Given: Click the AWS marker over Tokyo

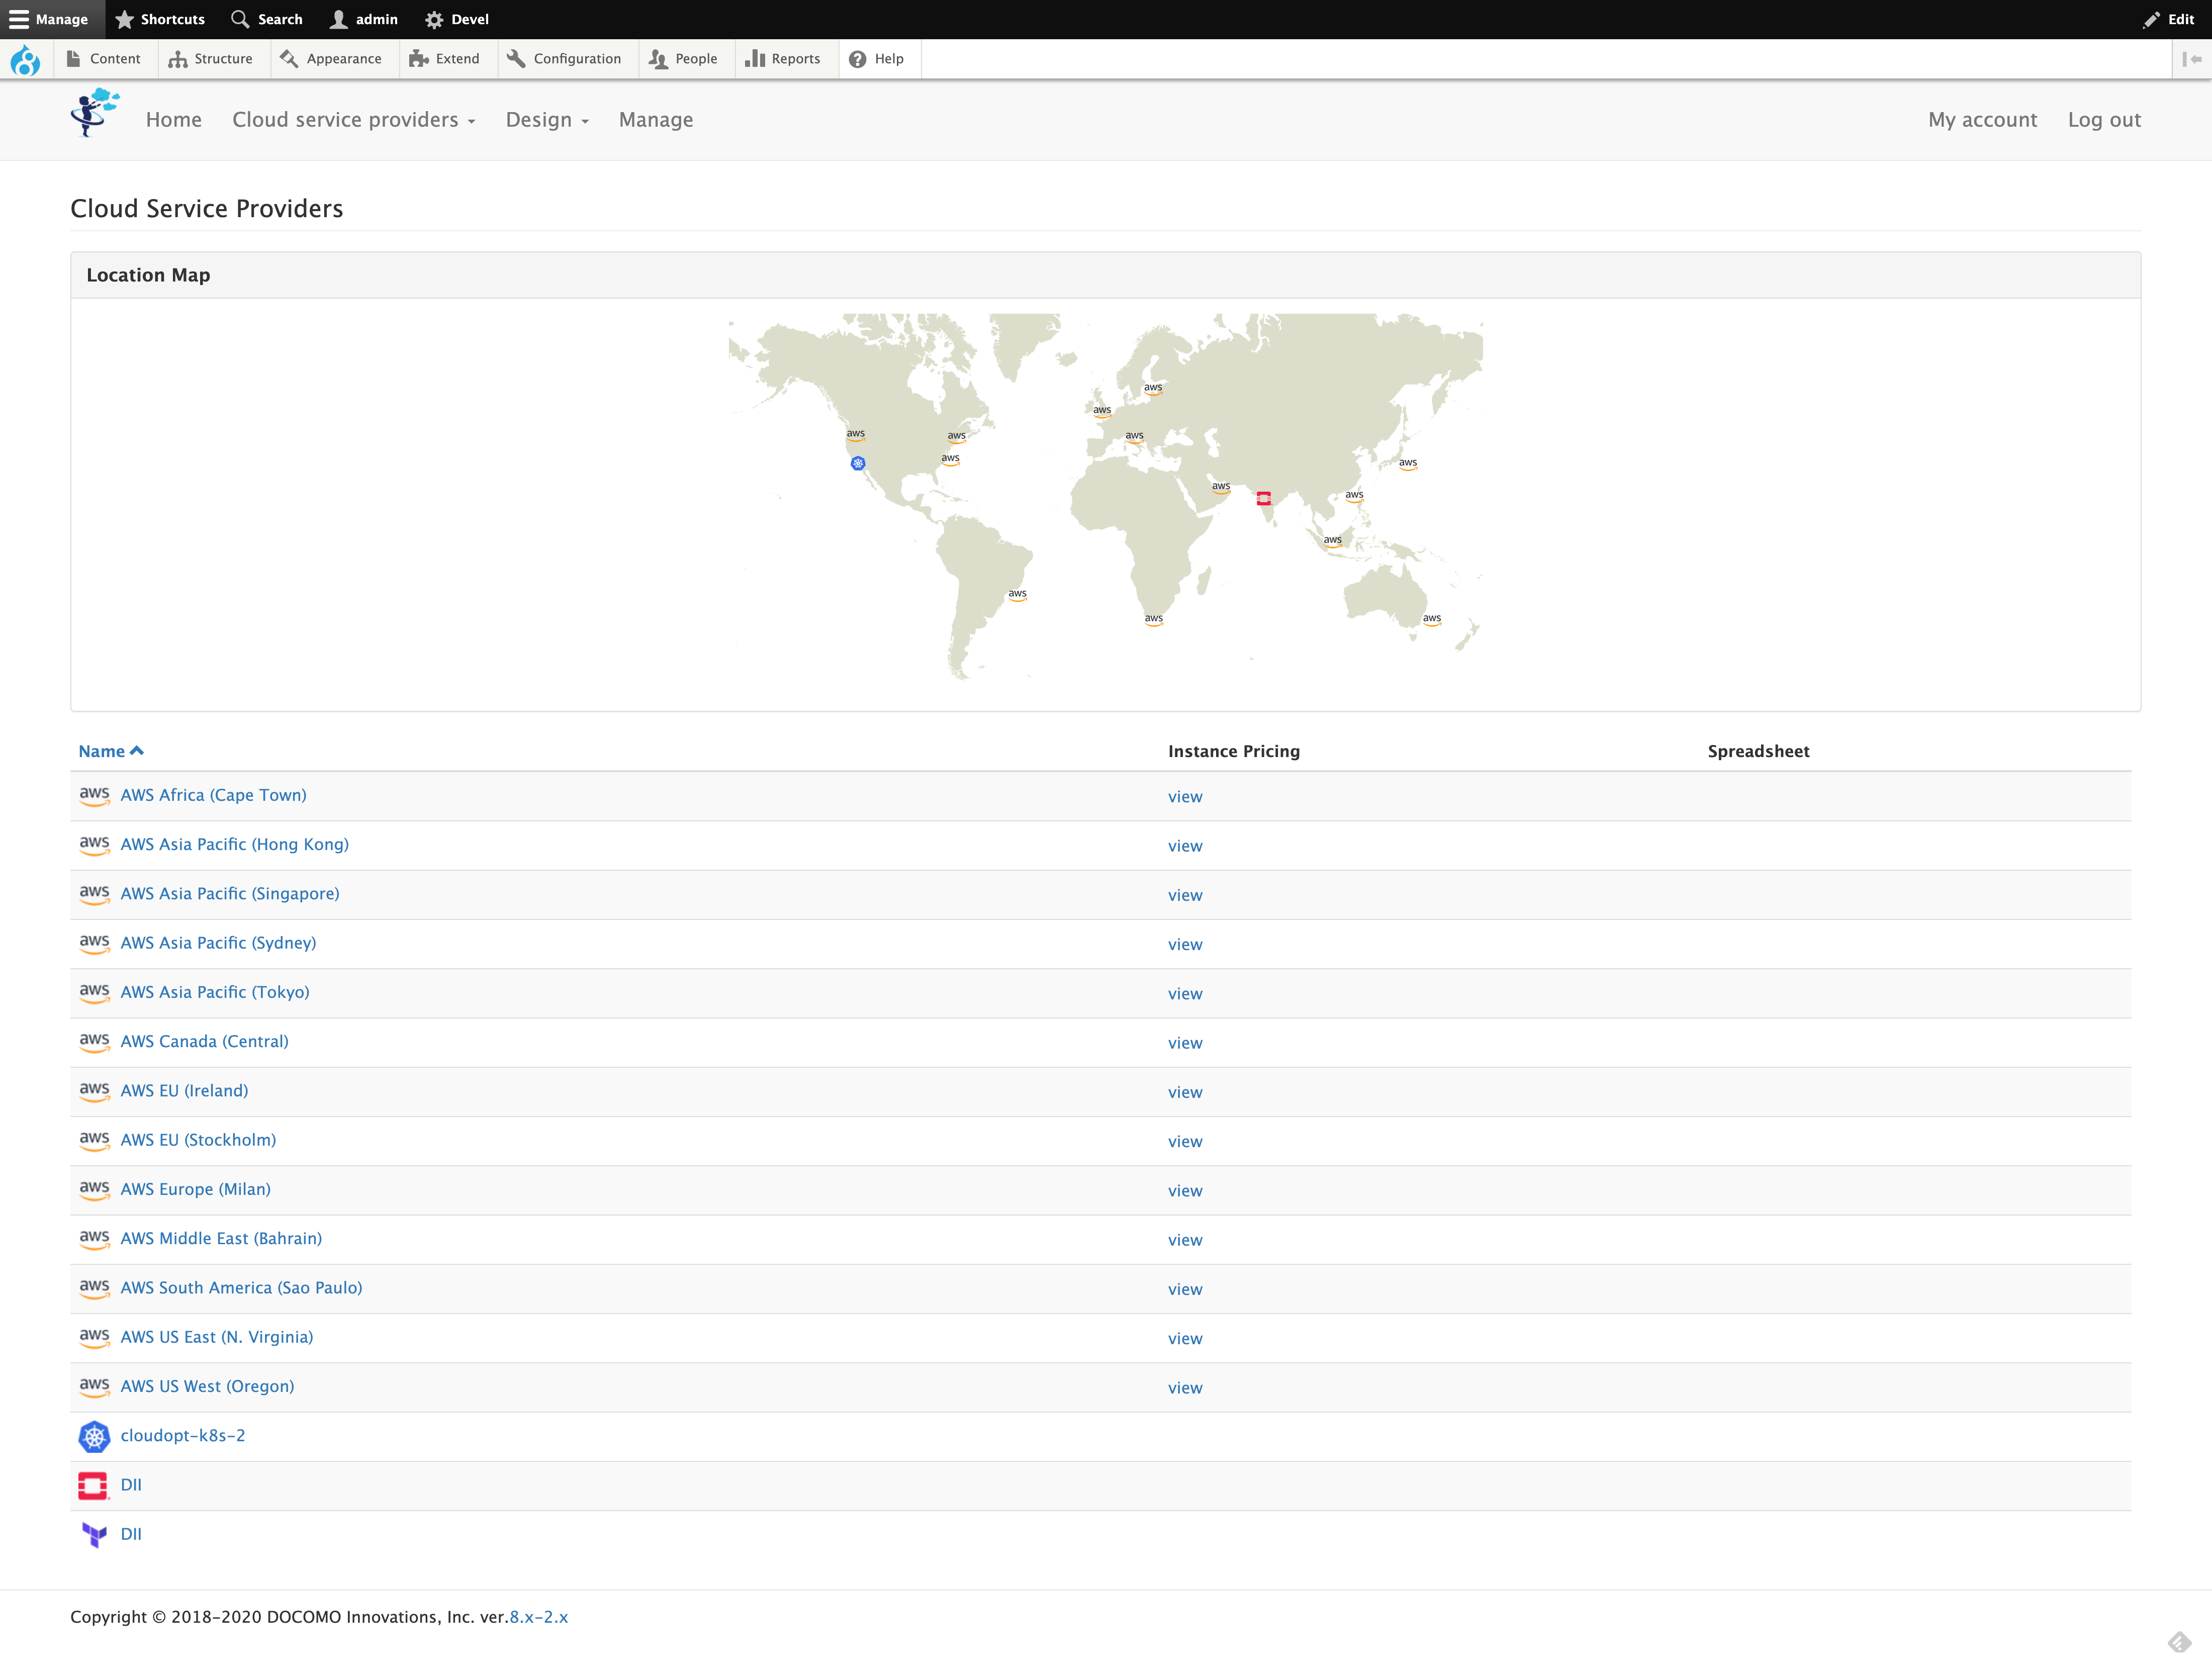Looking at the screenshot, I should pos(1408,463).
